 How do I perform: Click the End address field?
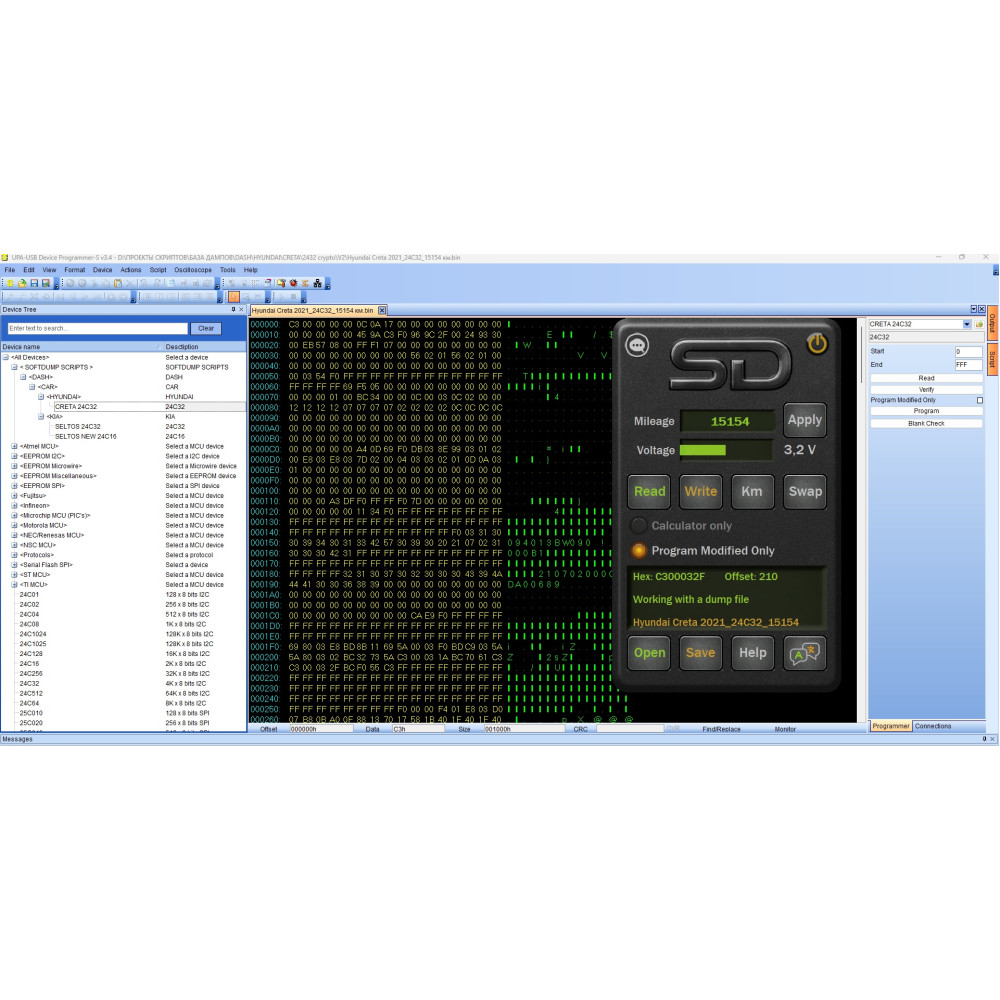(968, 365)
